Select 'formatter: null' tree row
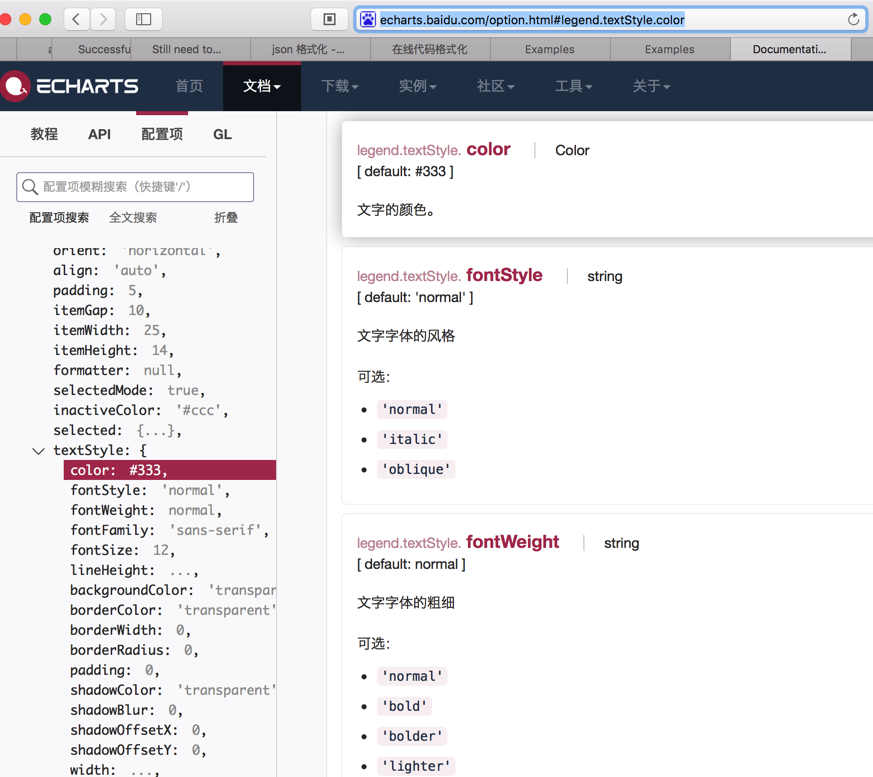 coord(117,371)
